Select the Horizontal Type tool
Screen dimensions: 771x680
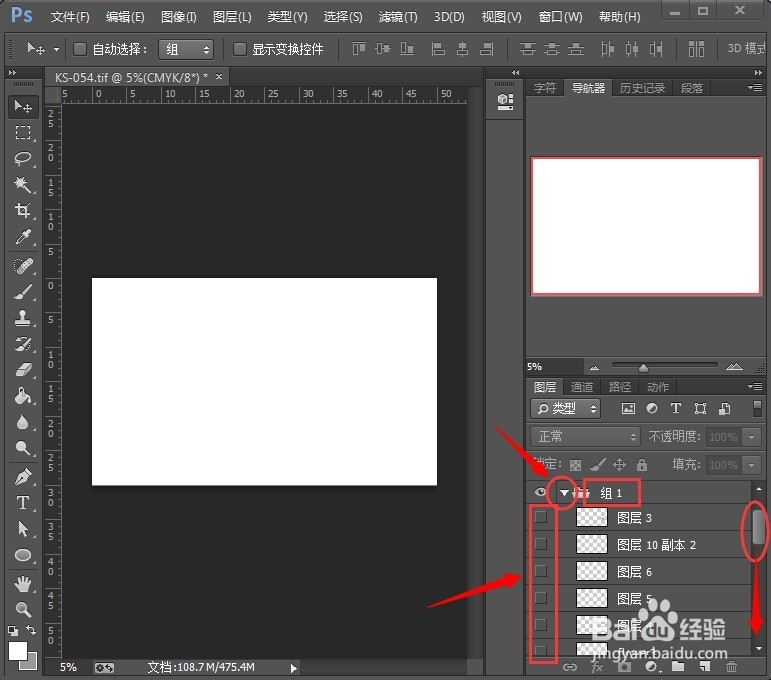coord(23,503)
